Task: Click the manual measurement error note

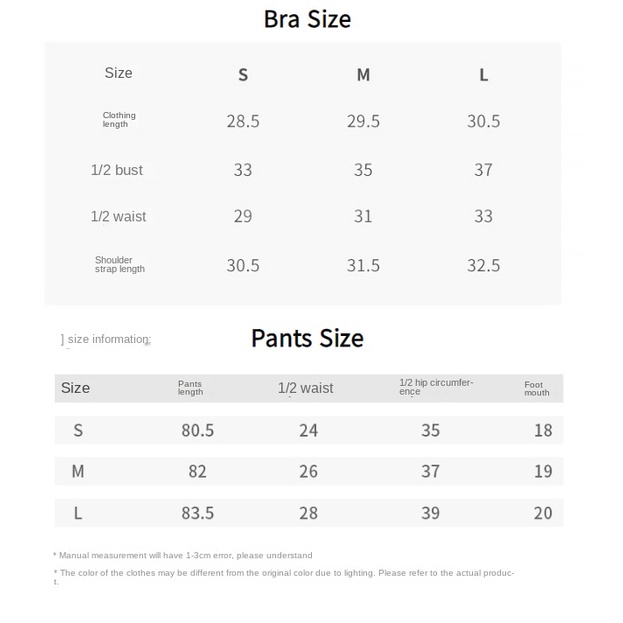Action: [185, 555]
